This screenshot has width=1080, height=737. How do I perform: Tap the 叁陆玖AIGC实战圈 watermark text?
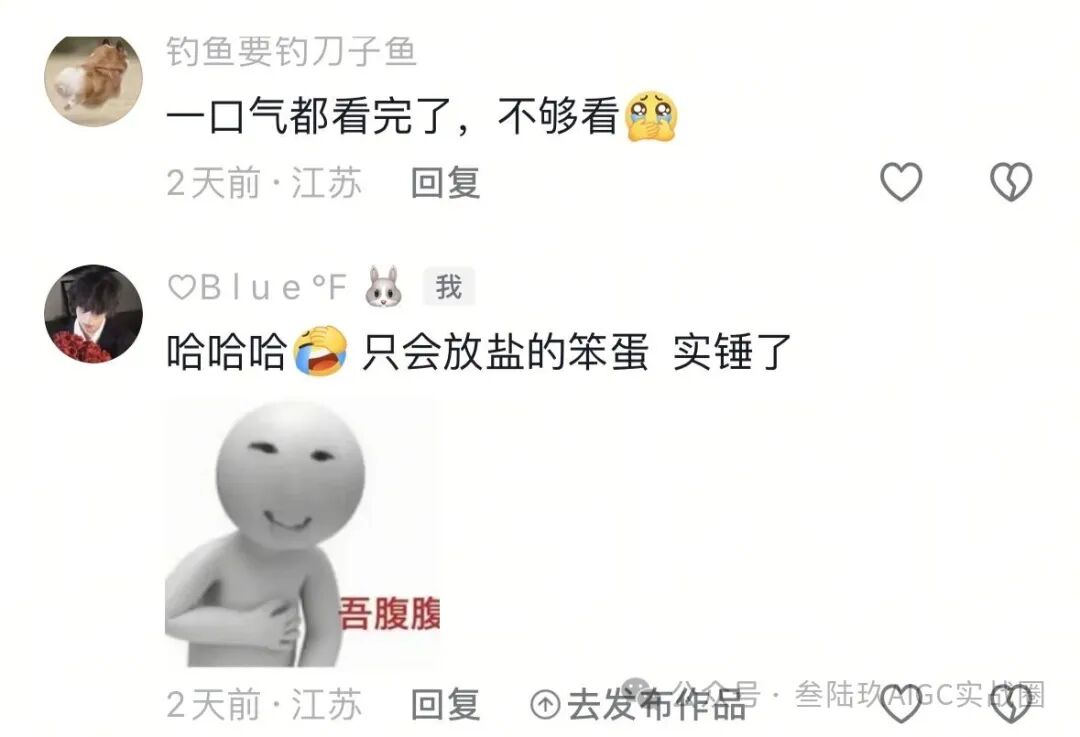(921, 694)
